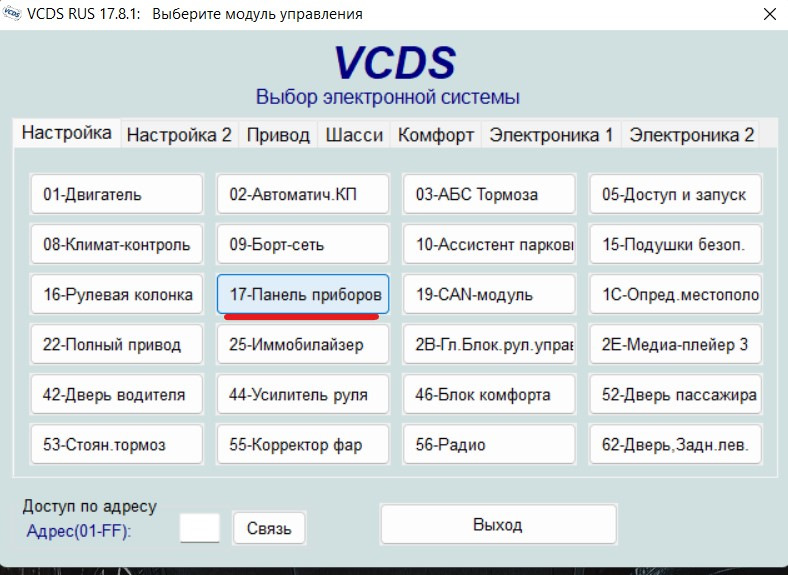Select 56-Радио module

pyautogui.click(x=489, y=444)
